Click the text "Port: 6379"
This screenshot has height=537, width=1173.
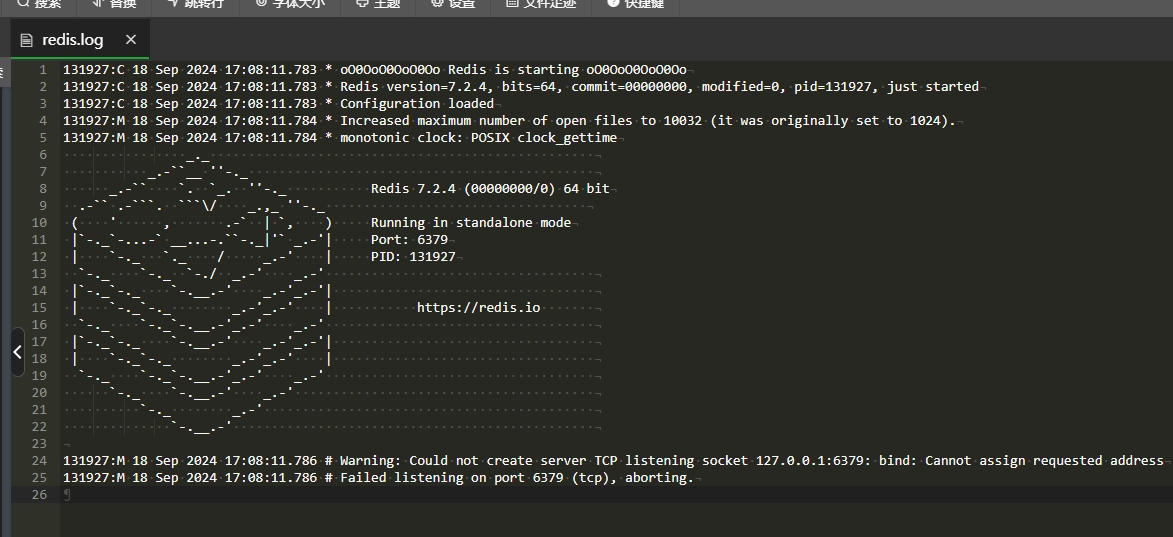[x=409, y=240]
